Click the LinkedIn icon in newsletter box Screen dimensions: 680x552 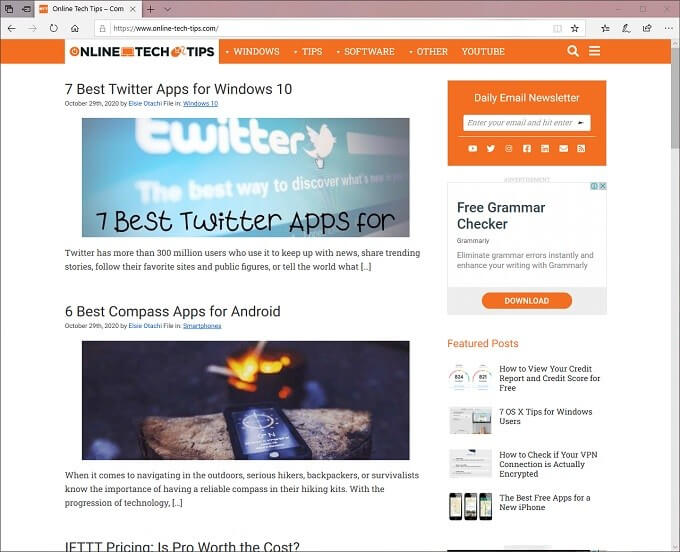pos(545,149)
